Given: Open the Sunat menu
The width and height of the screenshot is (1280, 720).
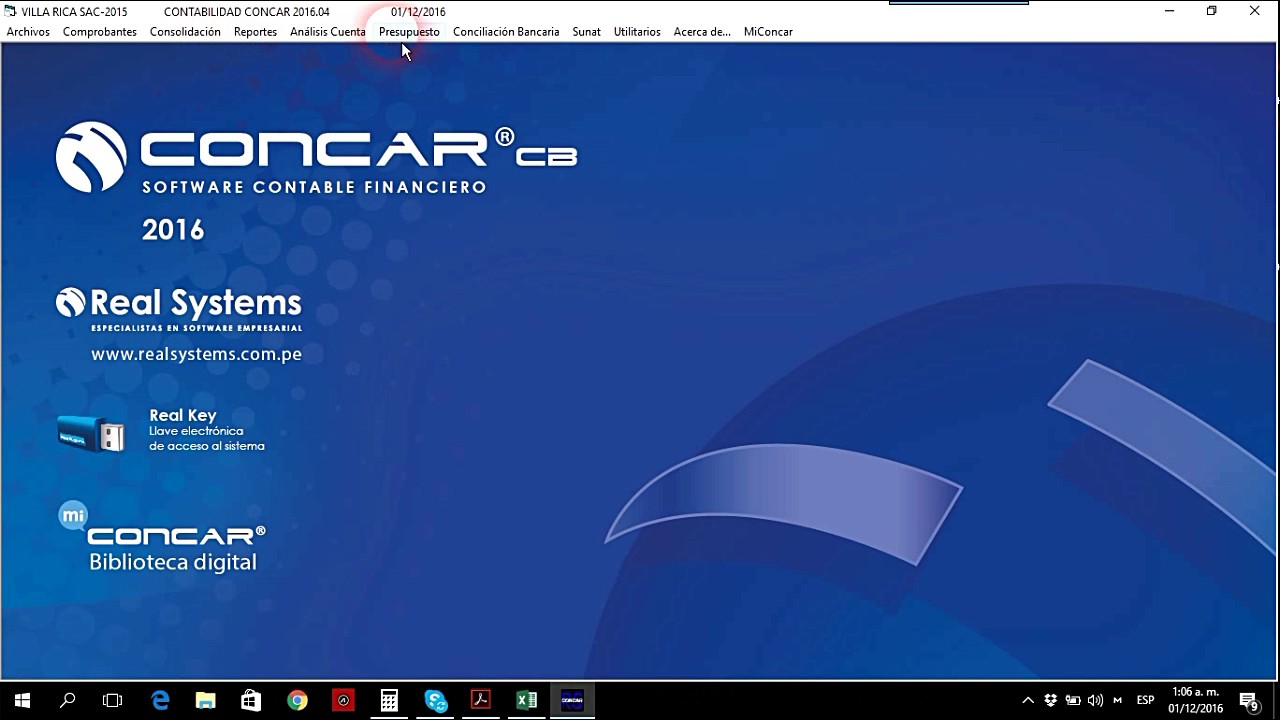Looking at the screenshot, I should tap(586, 32).
